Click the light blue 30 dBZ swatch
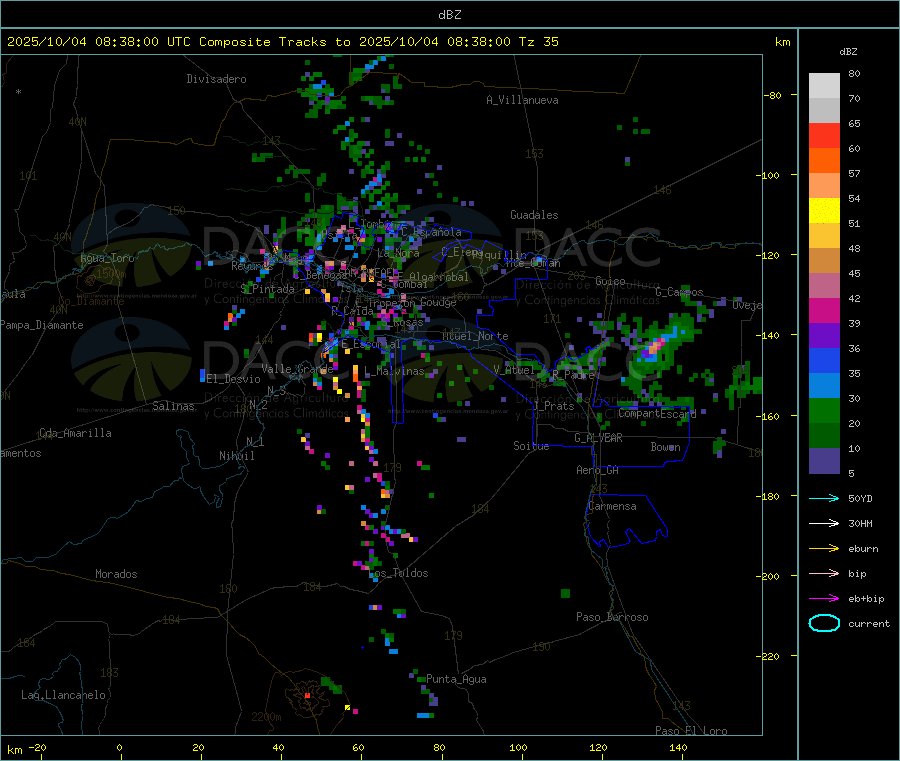 click(x=824, y=386)
